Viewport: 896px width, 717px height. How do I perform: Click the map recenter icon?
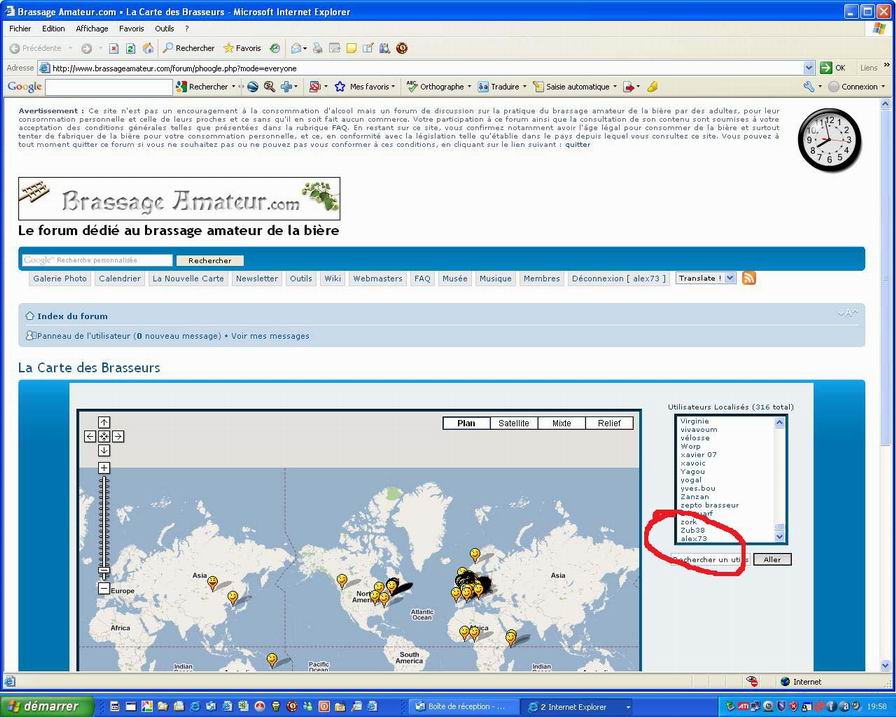coord(104,436)
